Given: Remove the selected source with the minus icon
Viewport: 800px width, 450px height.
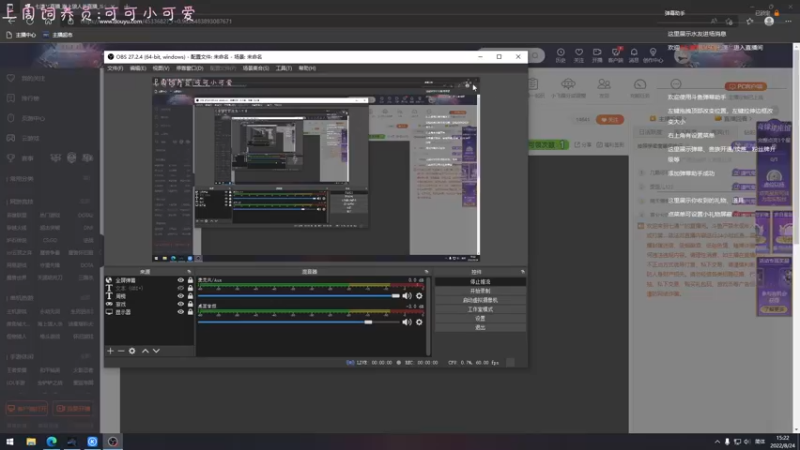Looking at the screenshot, I should coord(121,351).
